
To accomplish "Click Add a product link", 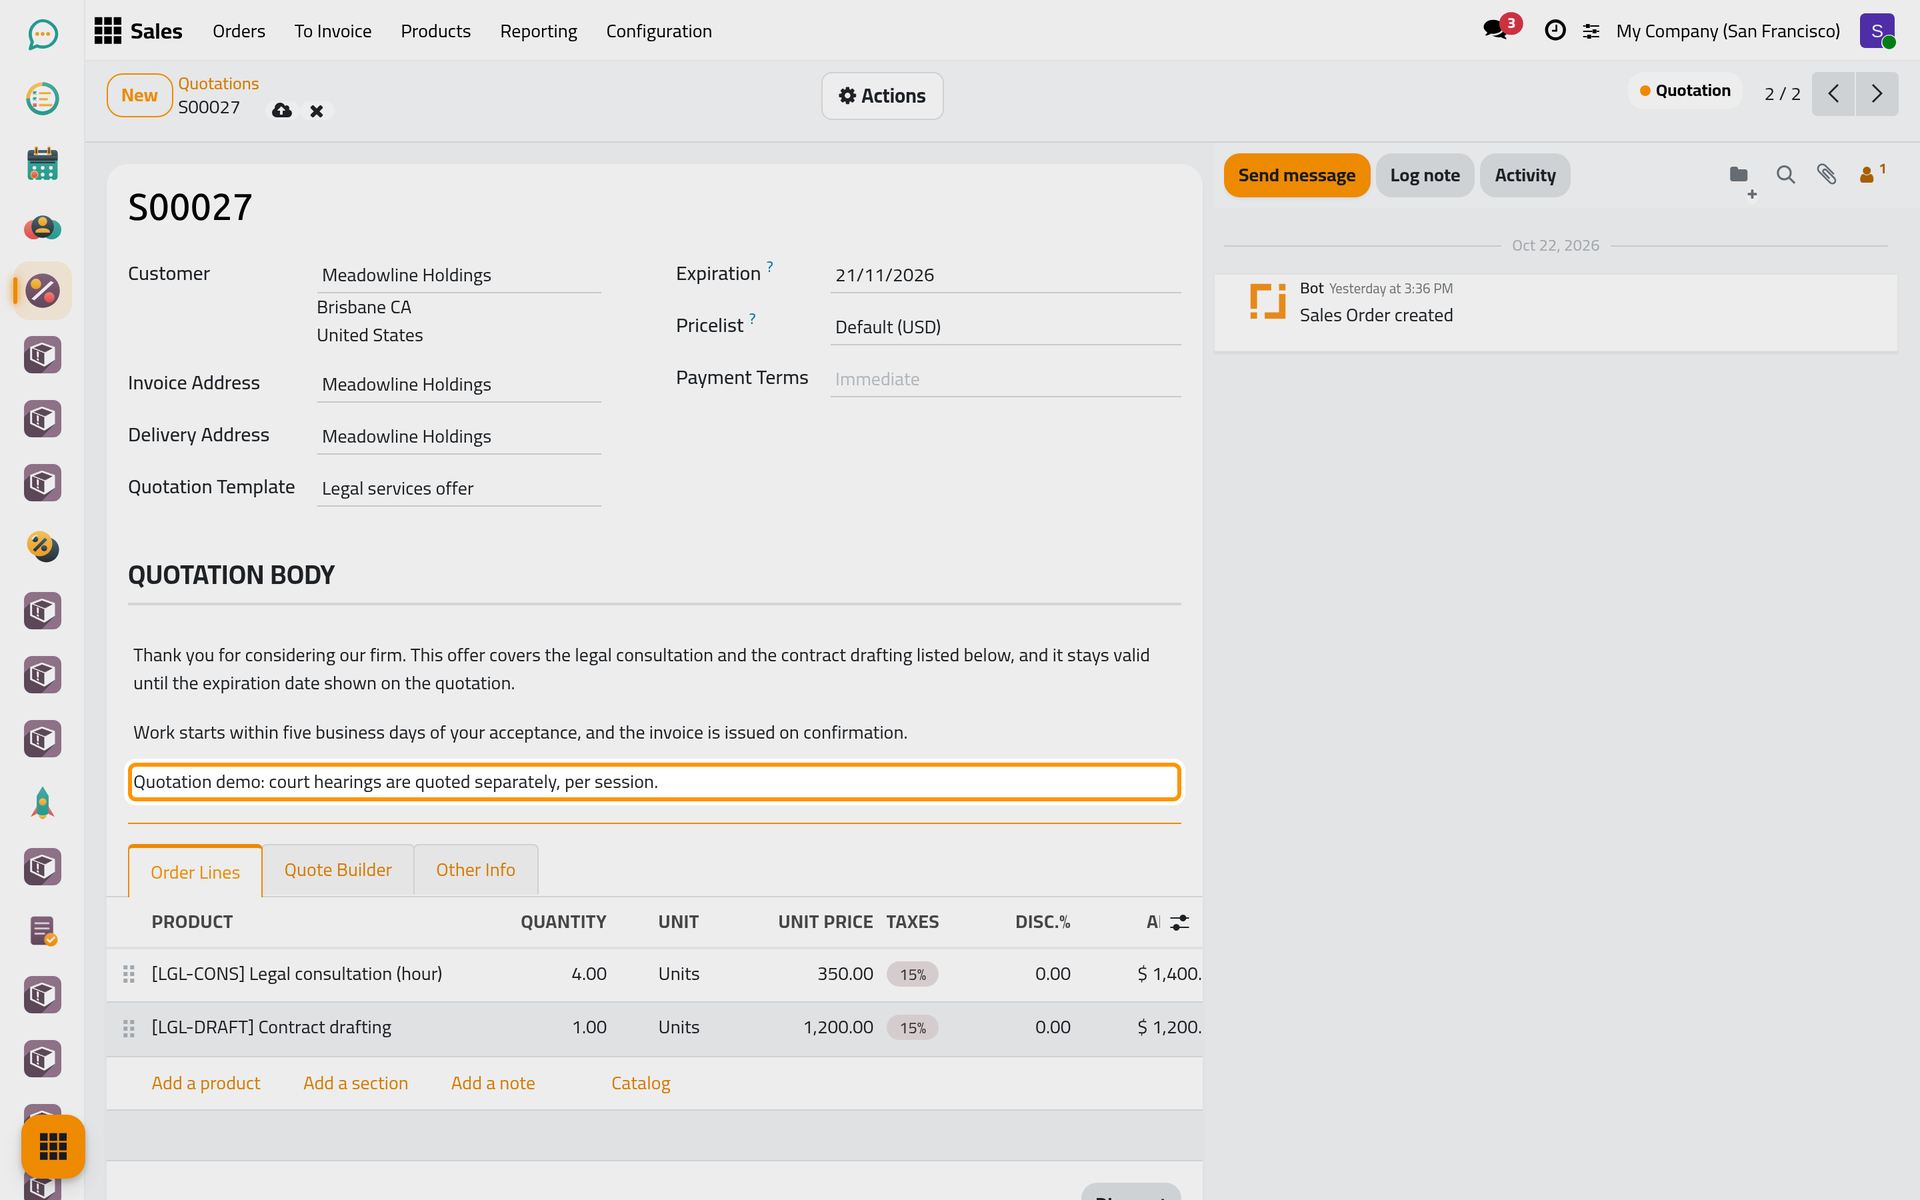I will [206, 1083].
